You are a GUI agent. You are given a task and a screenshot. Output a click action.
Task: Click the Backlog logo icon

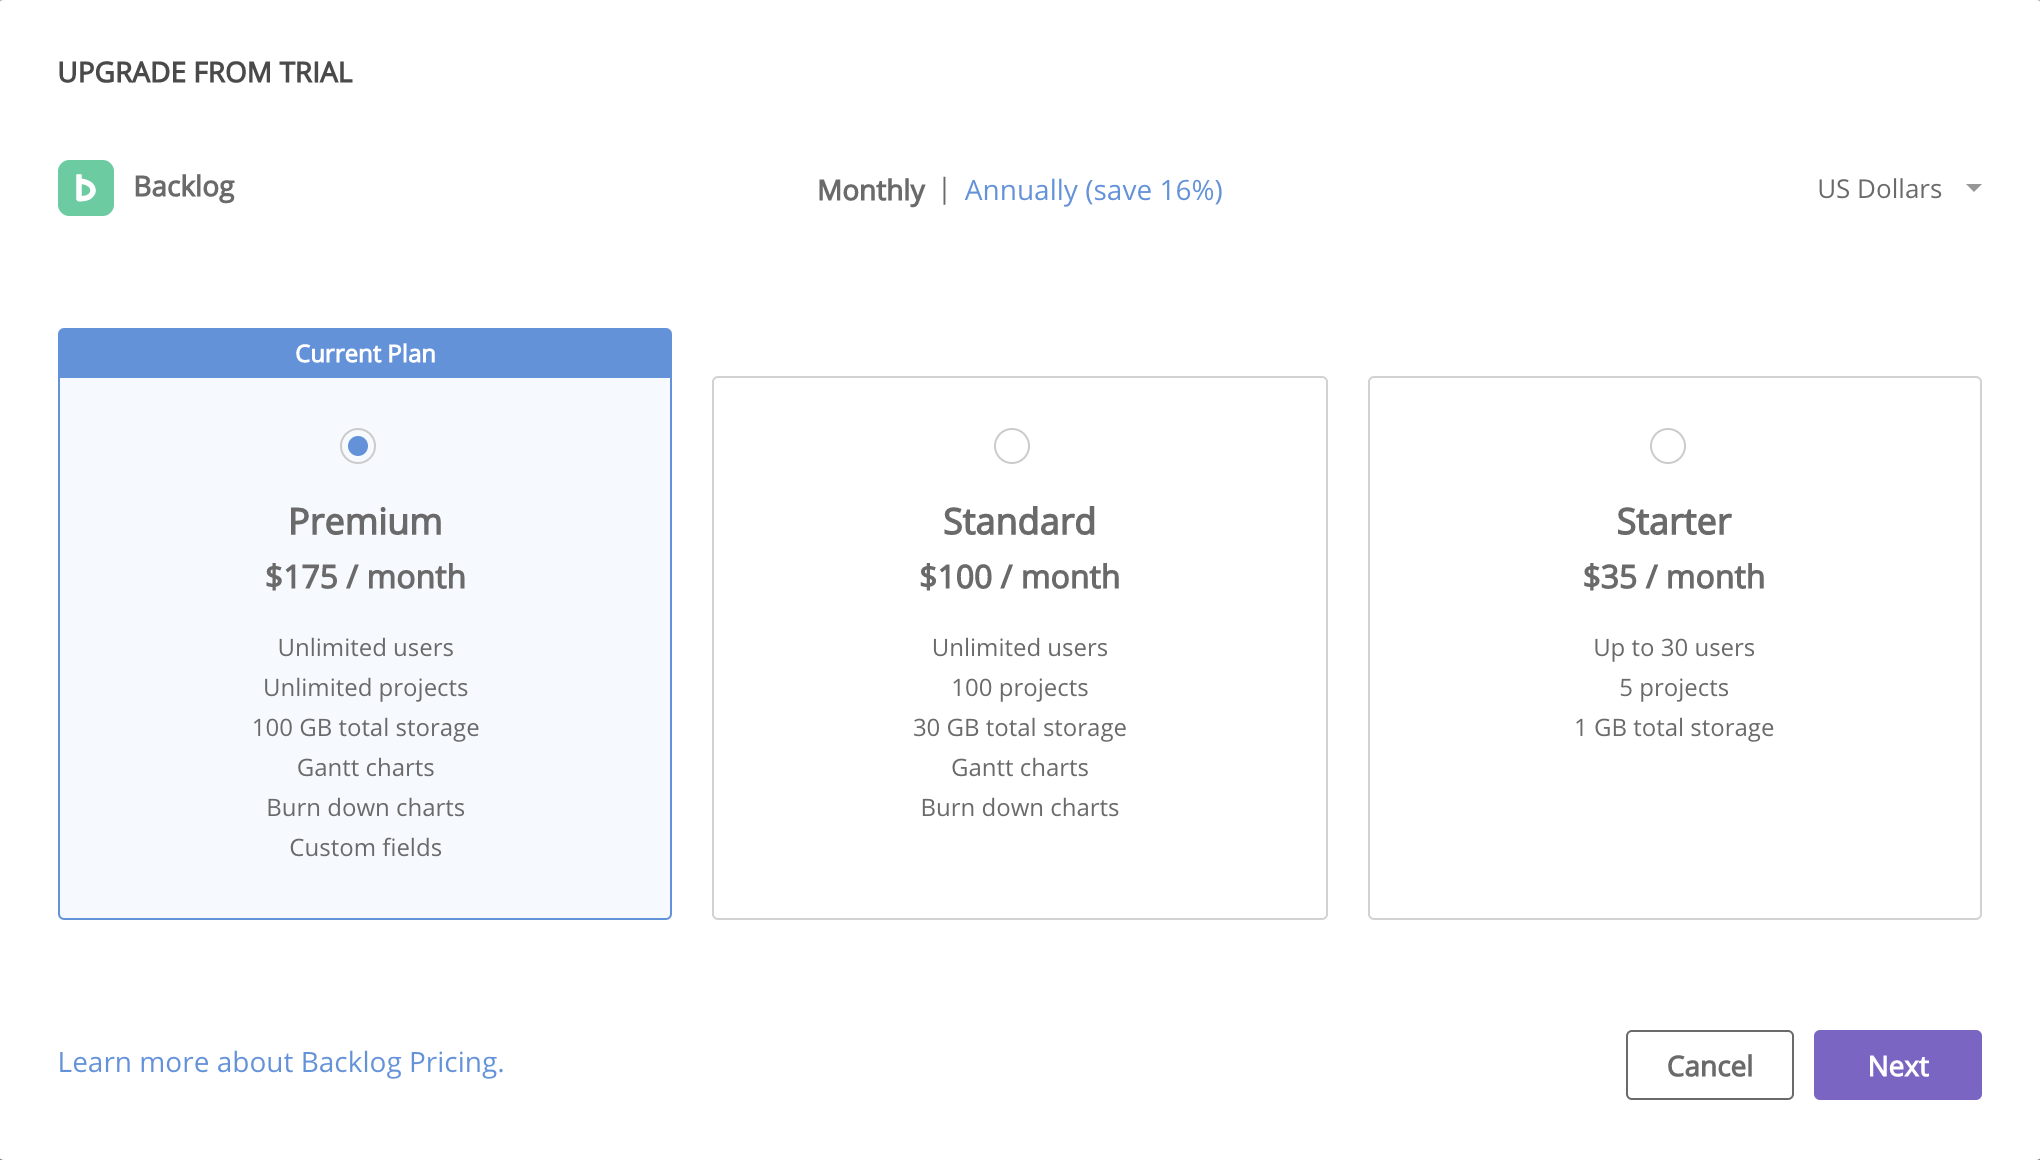[x=86, y=188]
